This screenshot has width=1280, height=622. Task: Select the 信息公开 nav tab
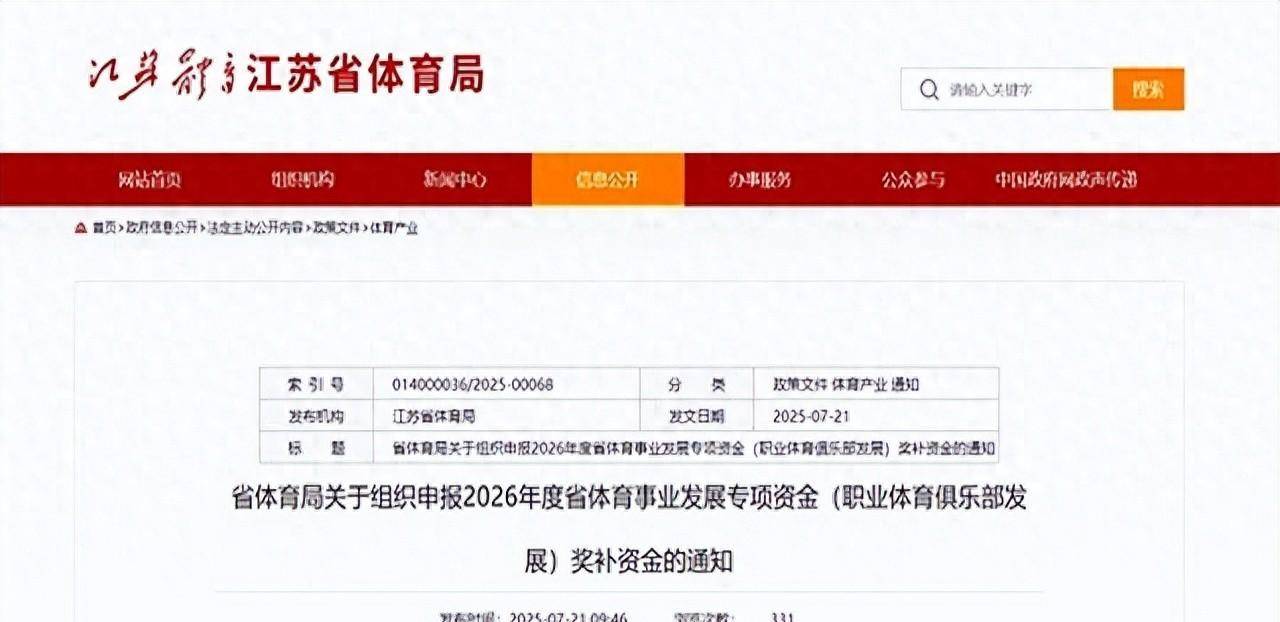click(x=607, y=180)
